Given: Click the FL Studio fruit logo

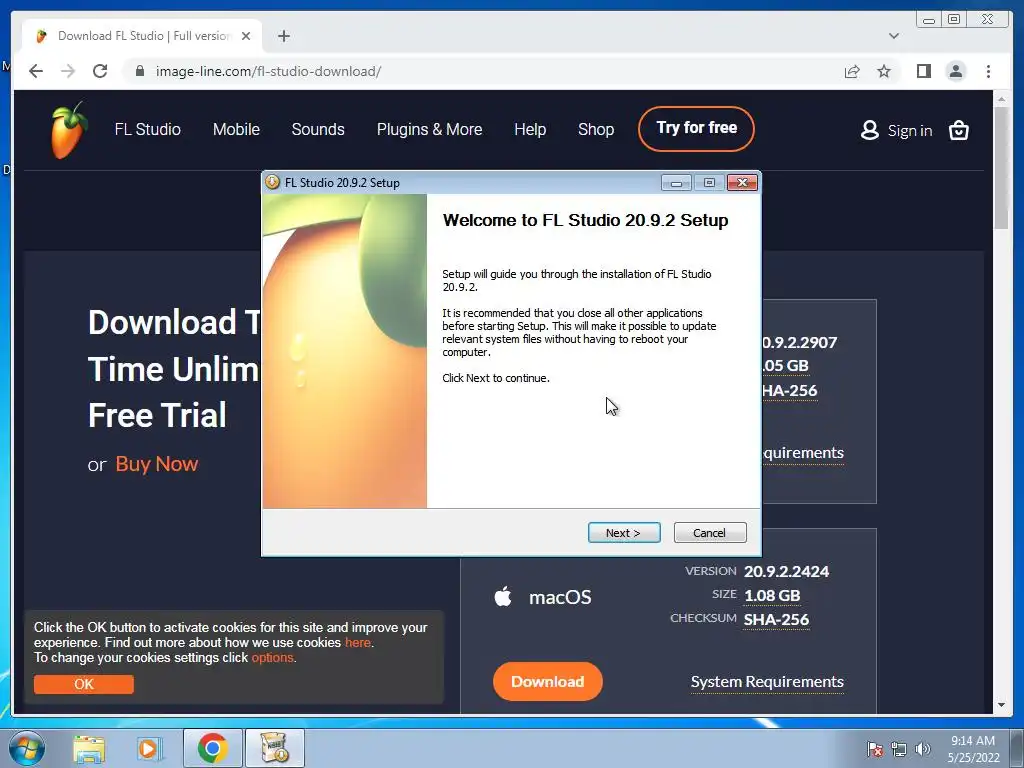Looking at the screenshot, I should 69,130.
